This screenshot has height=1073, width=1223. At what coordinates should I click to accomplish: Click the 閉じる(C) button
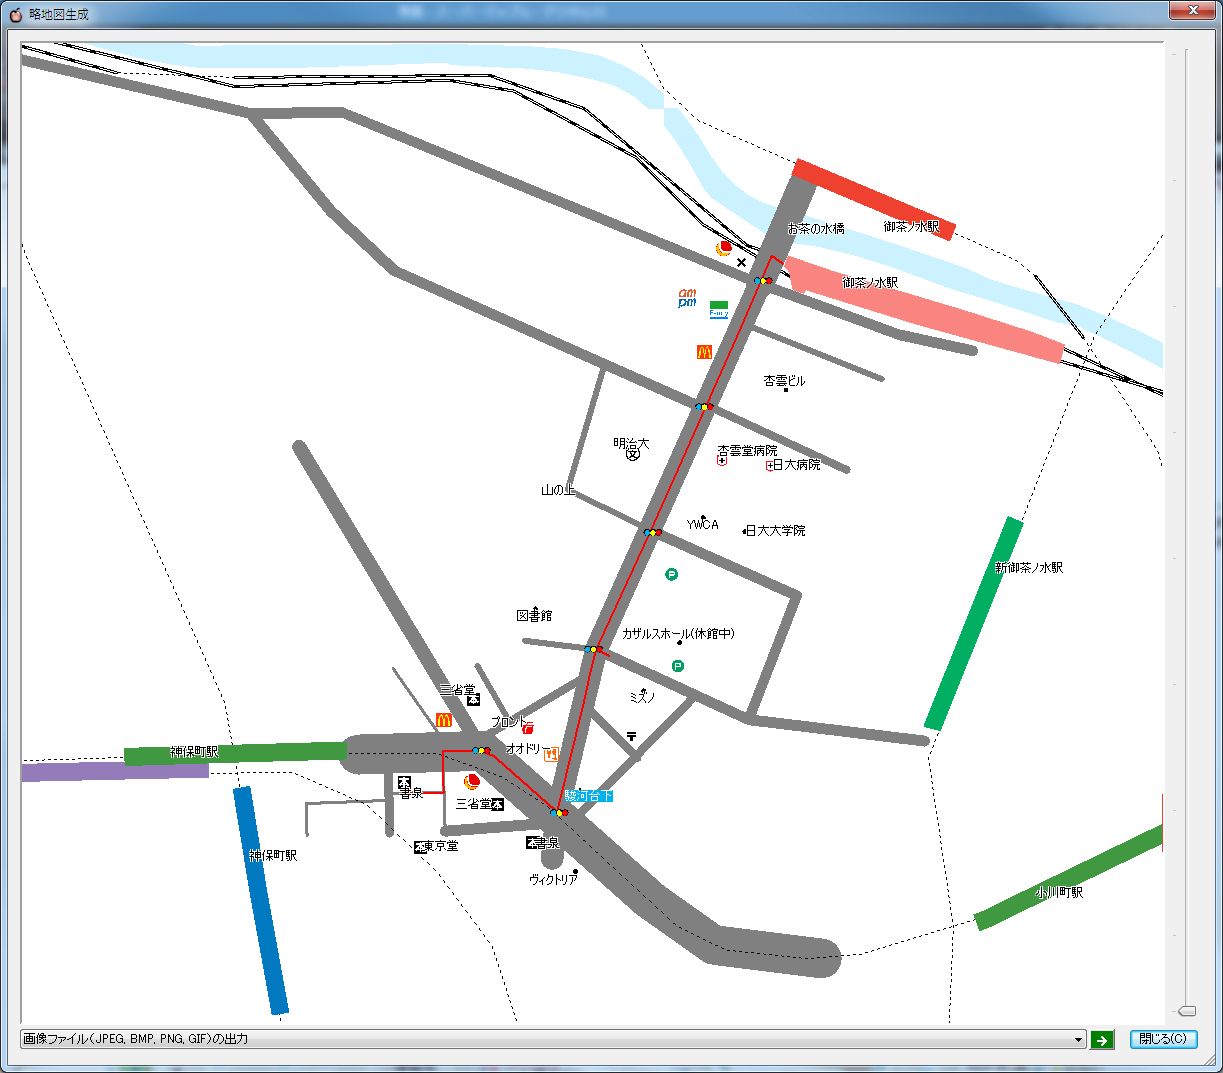pos(1163,1039)
